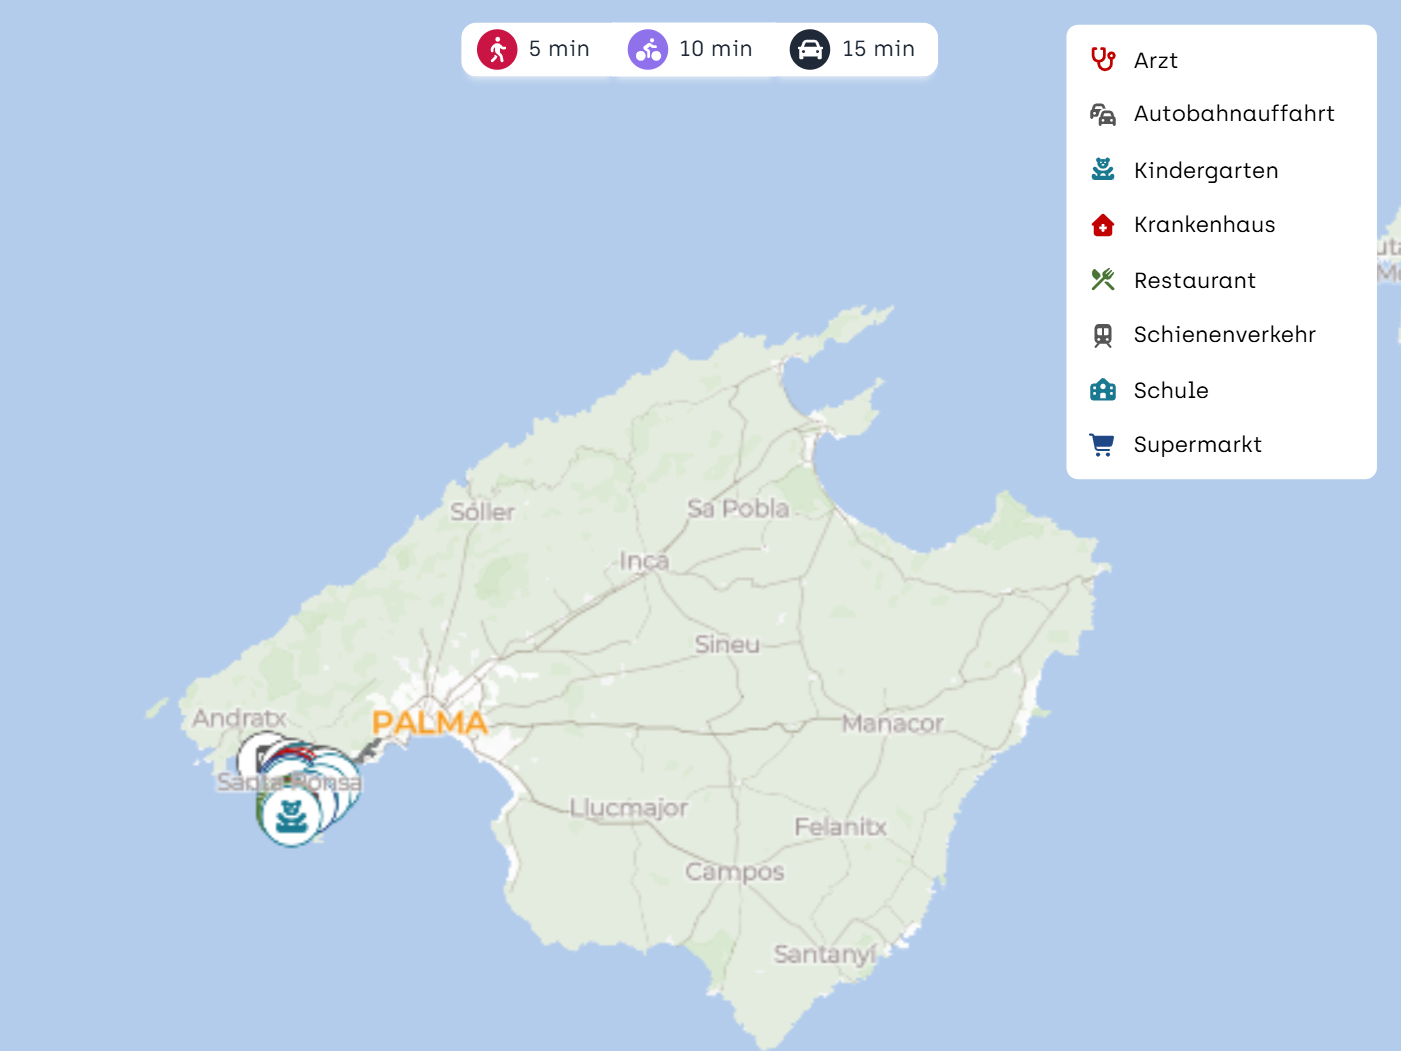Click the Andratx label on the map

[239, 718]
